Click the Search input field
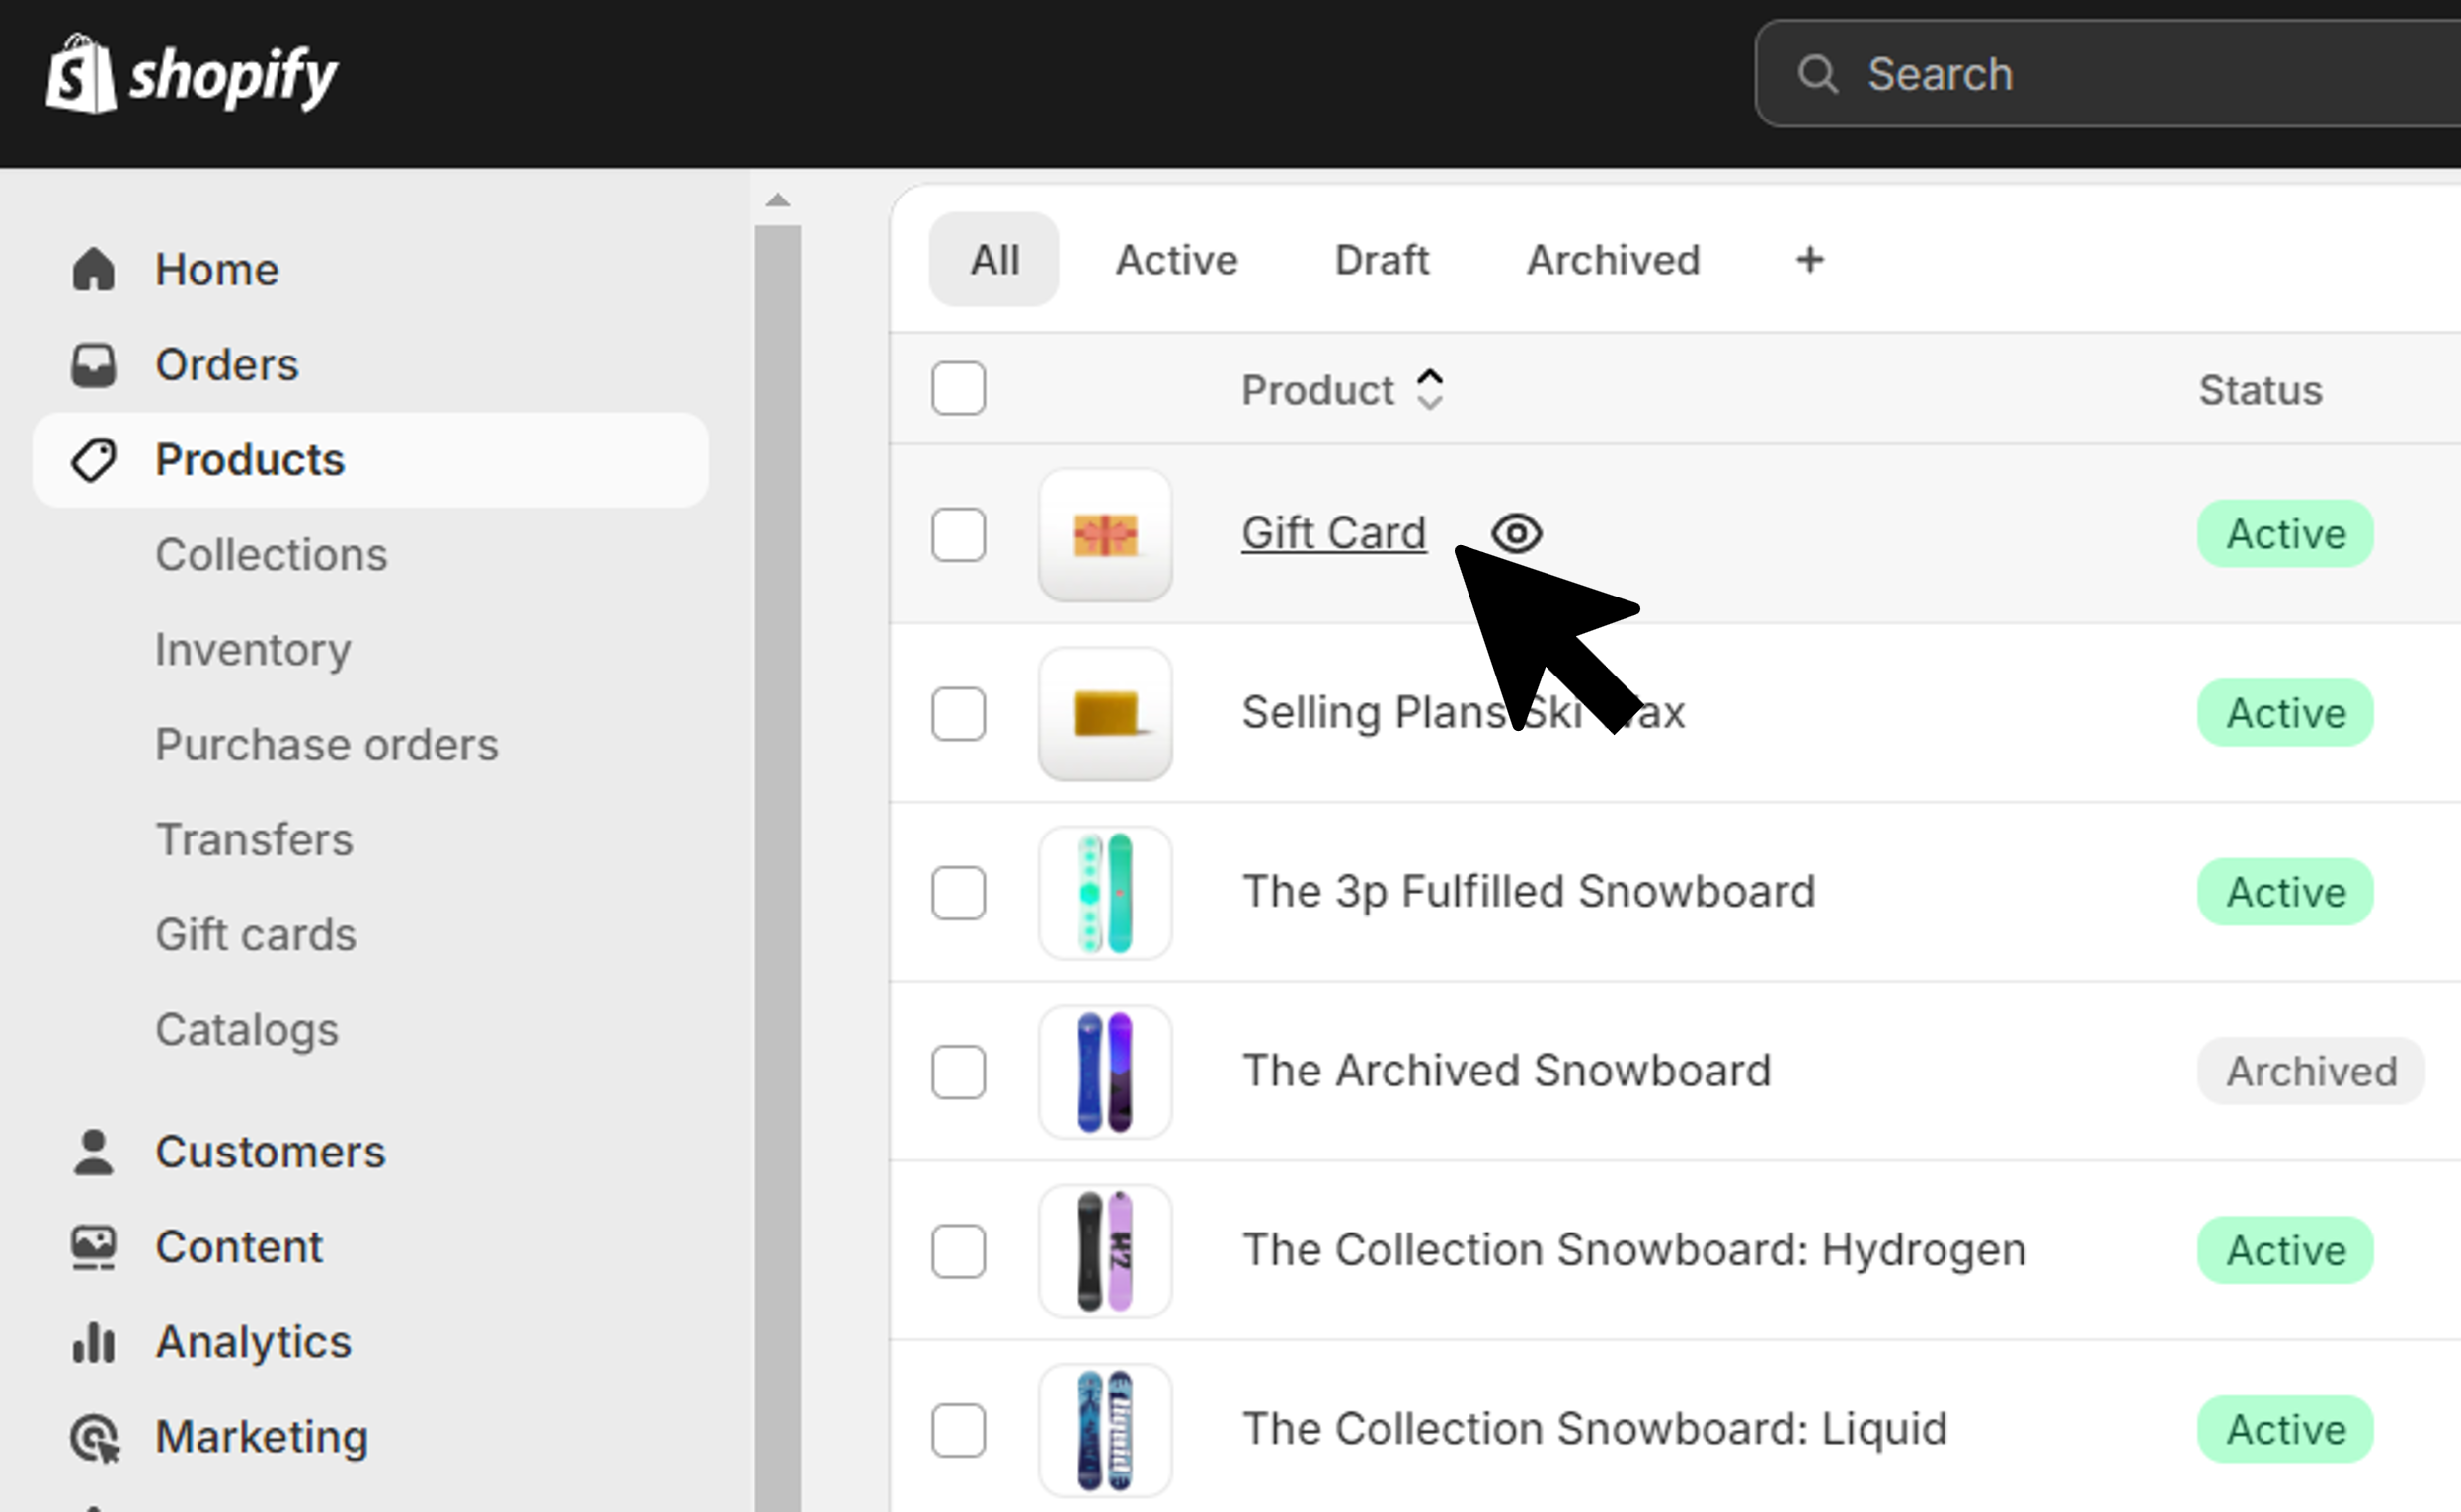2461x1512 pixels. coord(2108,74)
